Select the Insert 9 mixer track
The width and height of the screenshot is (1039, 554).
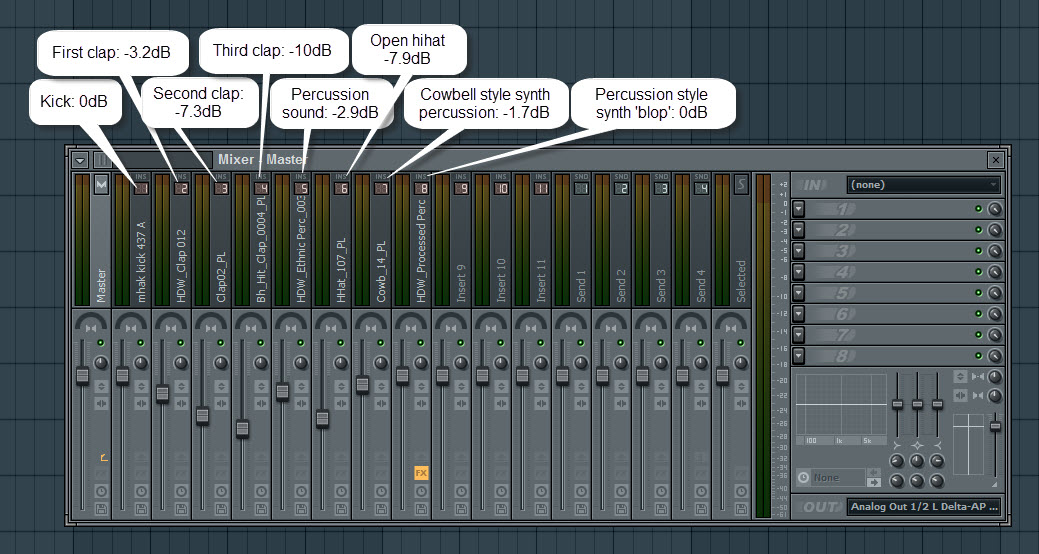pos(461,284)
